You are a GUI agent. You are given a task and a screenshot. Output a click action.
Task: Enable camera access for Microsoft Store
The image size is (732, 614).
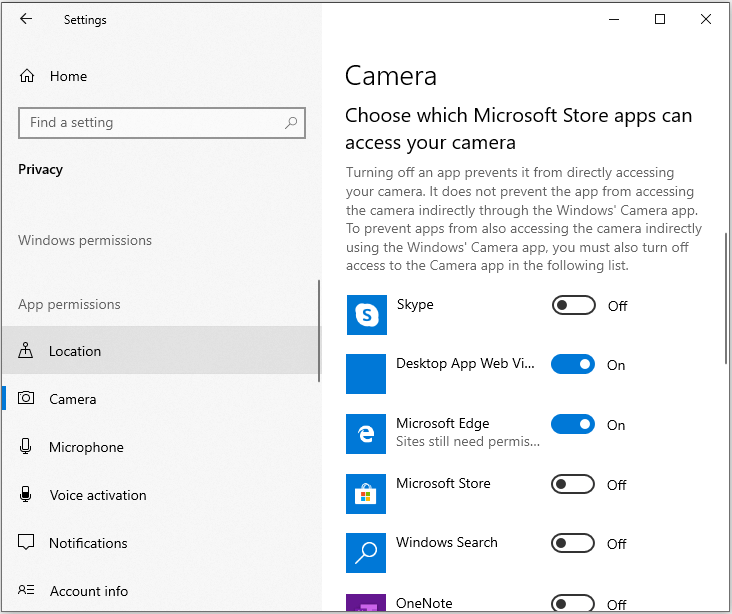[573, 484]
